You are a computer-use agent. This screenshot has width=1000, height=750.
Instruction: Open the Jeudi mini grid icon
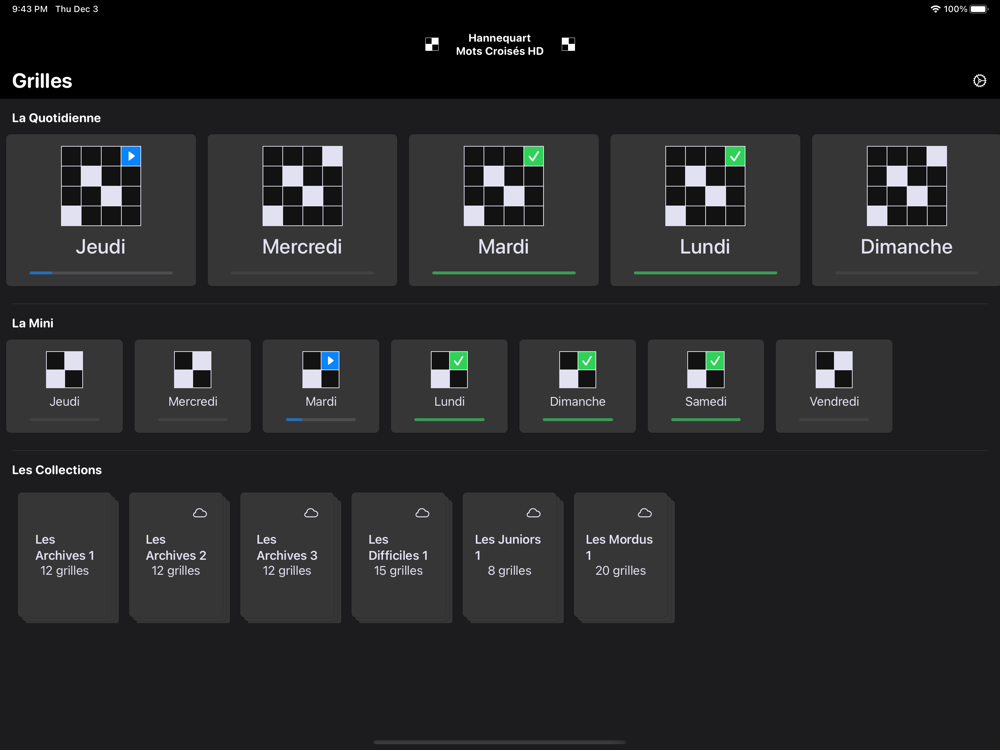coord(64,370)
